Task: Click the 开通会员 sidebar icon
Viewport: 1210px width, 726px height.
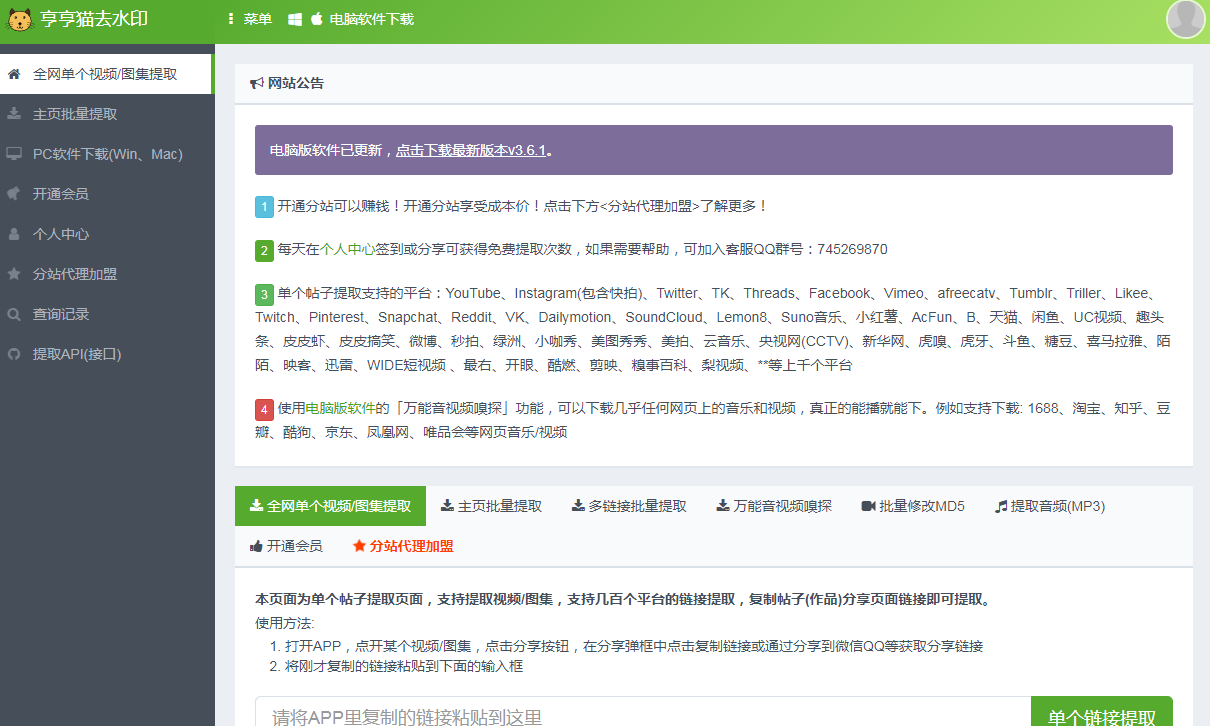Action: tap(14, 194)
